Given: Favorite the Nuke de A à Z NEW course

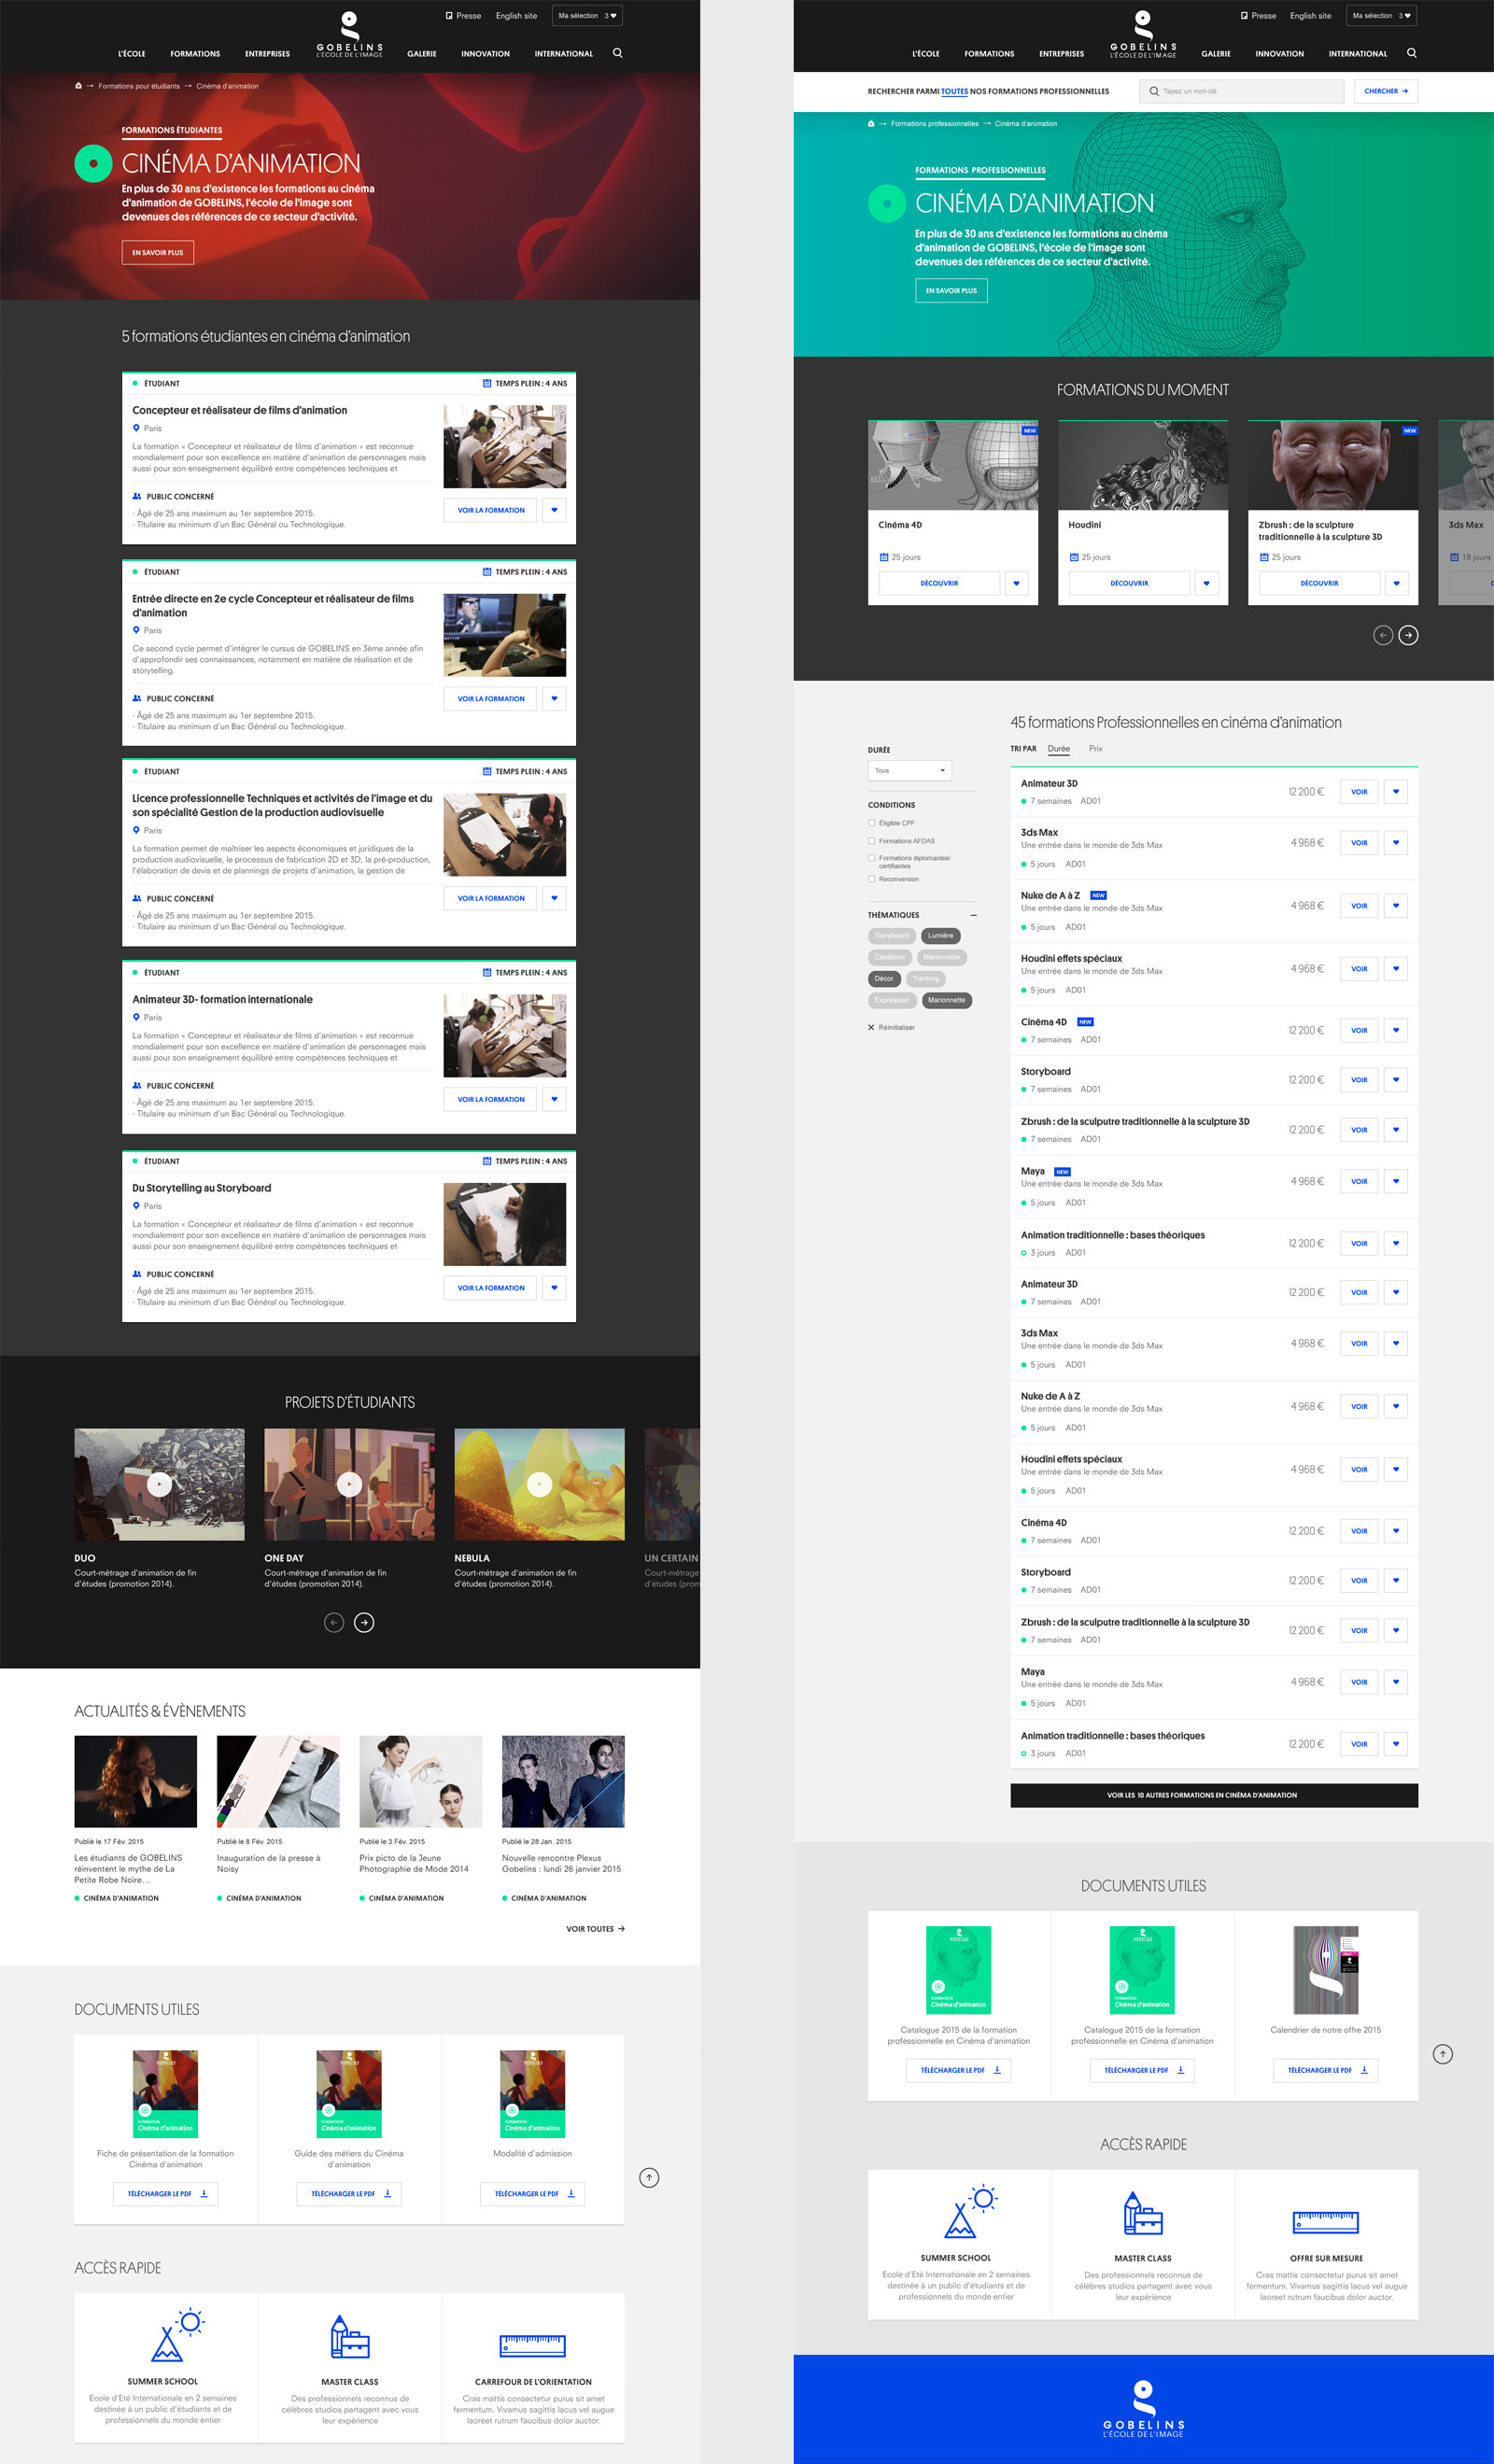Looking at the screenshot, I should [x=1396, y=906].
